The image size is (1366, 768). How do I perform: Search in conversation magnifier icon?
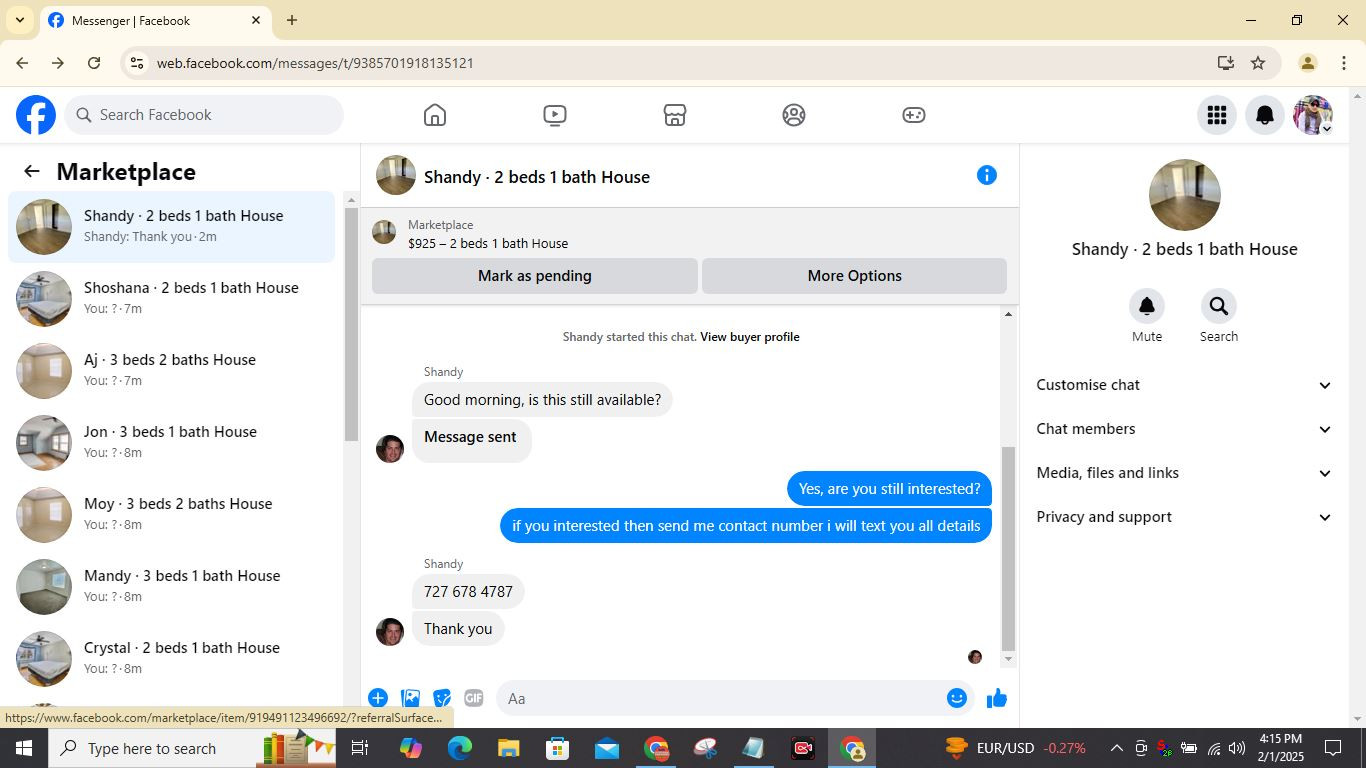1219,306
